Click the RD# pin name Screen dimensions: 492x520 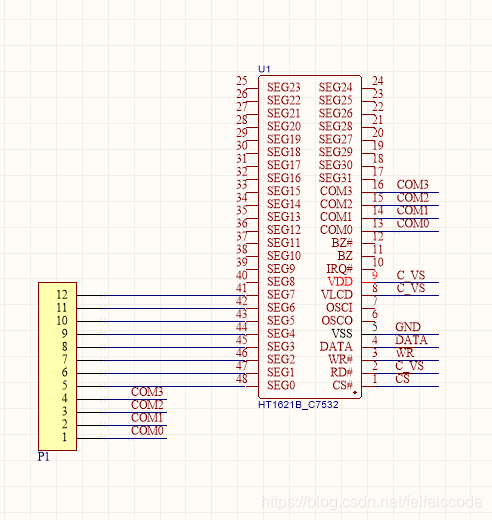341,372
